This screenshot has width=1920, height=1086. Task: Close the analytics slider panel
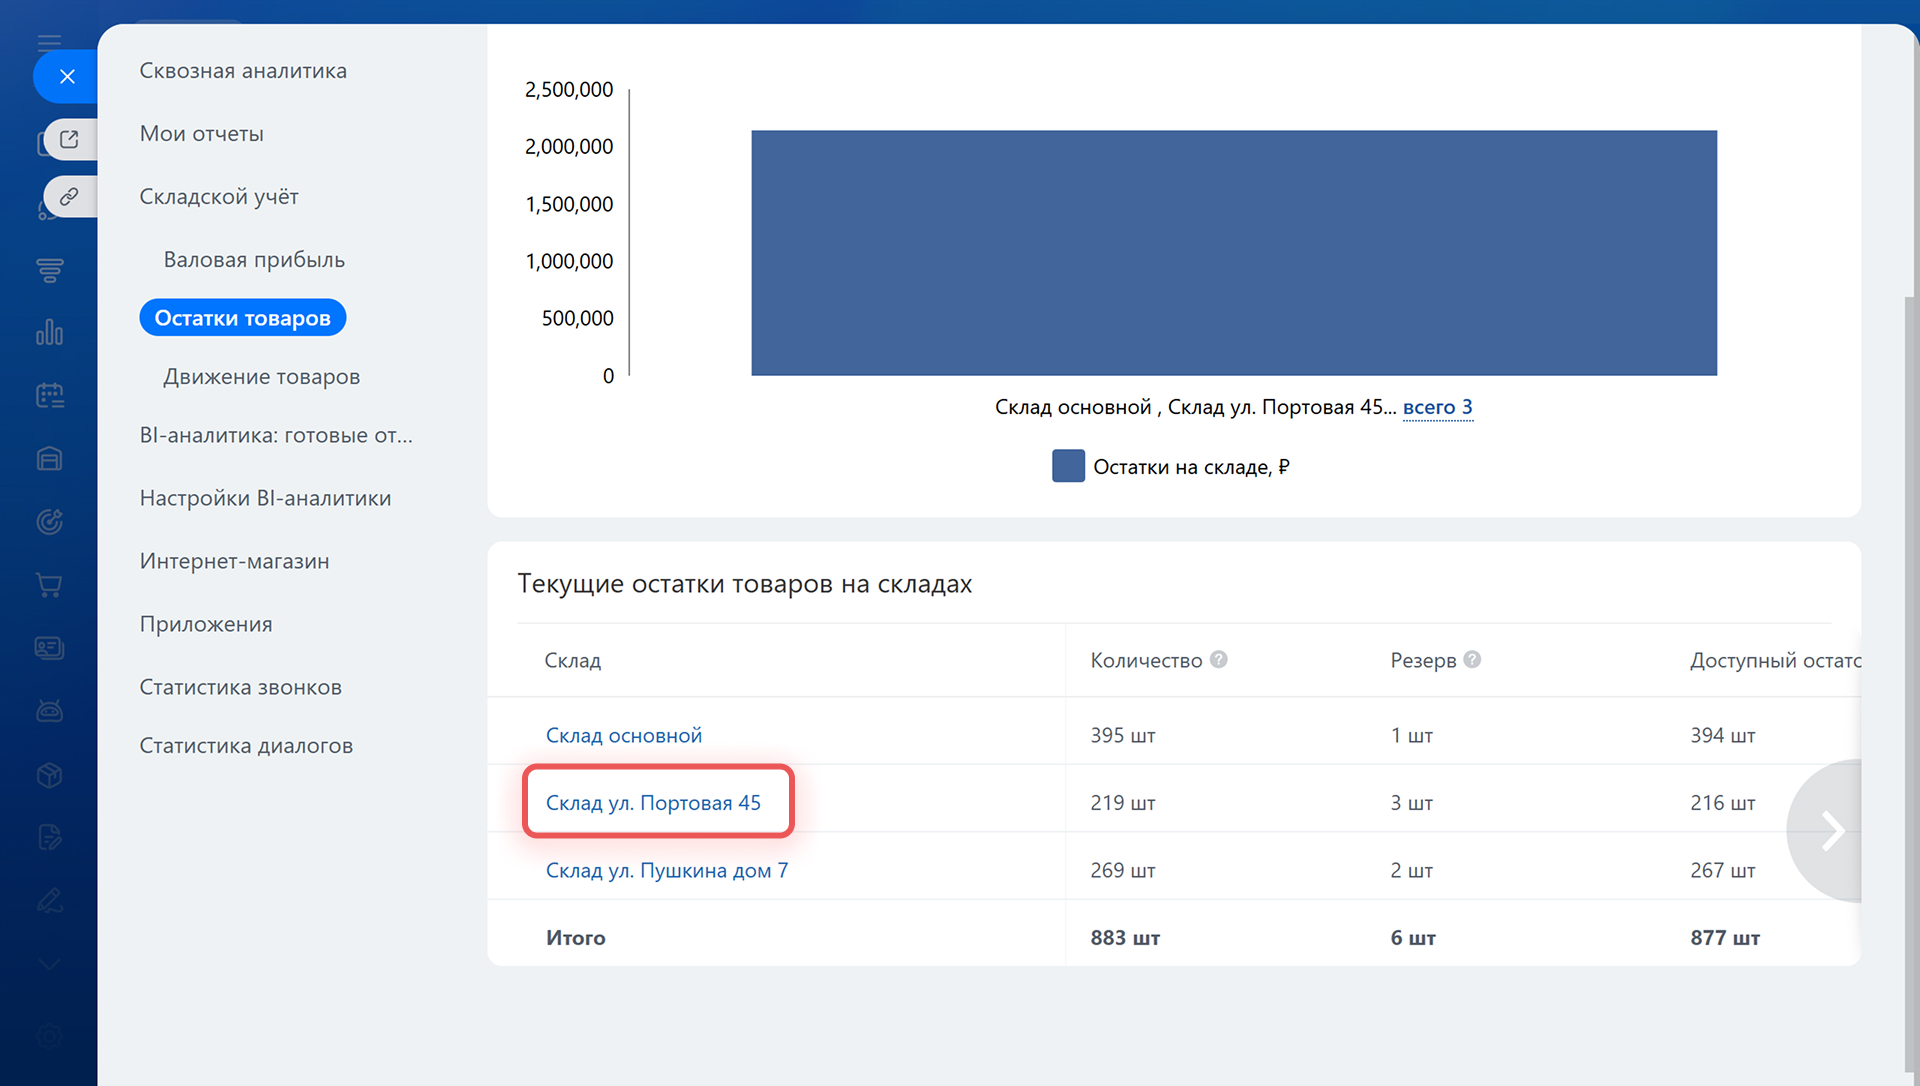tap(67, 76)
